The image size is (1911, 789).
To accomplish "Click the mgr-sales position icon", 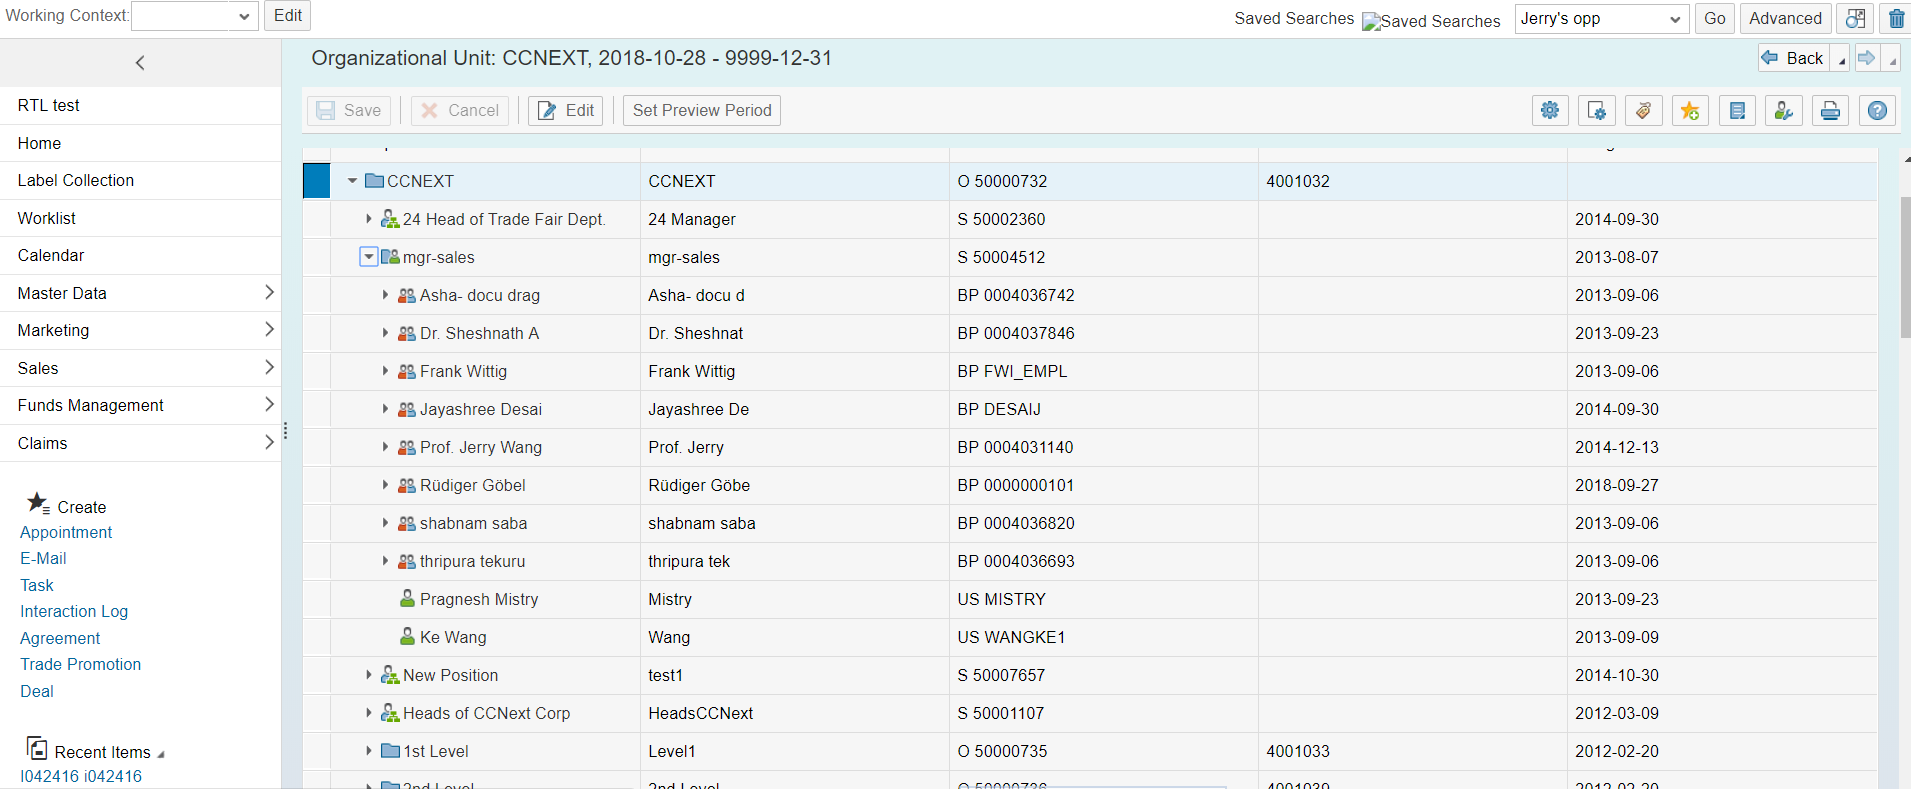I will tap(390, 257).
